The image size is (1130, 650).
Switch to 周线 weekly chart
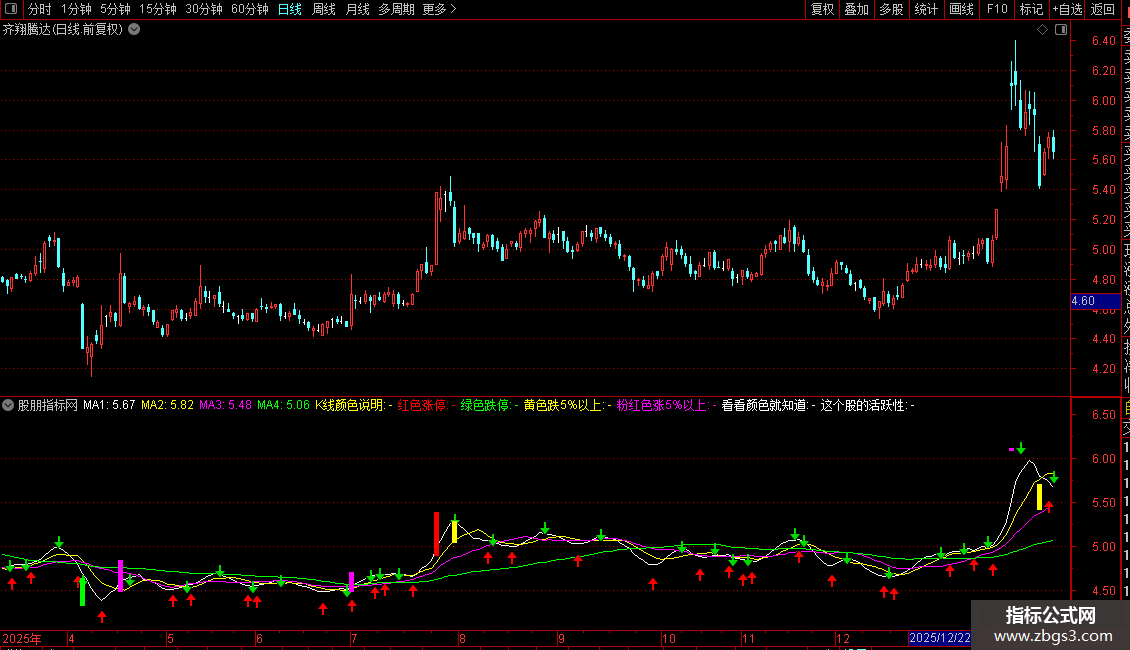coord(324,9)
